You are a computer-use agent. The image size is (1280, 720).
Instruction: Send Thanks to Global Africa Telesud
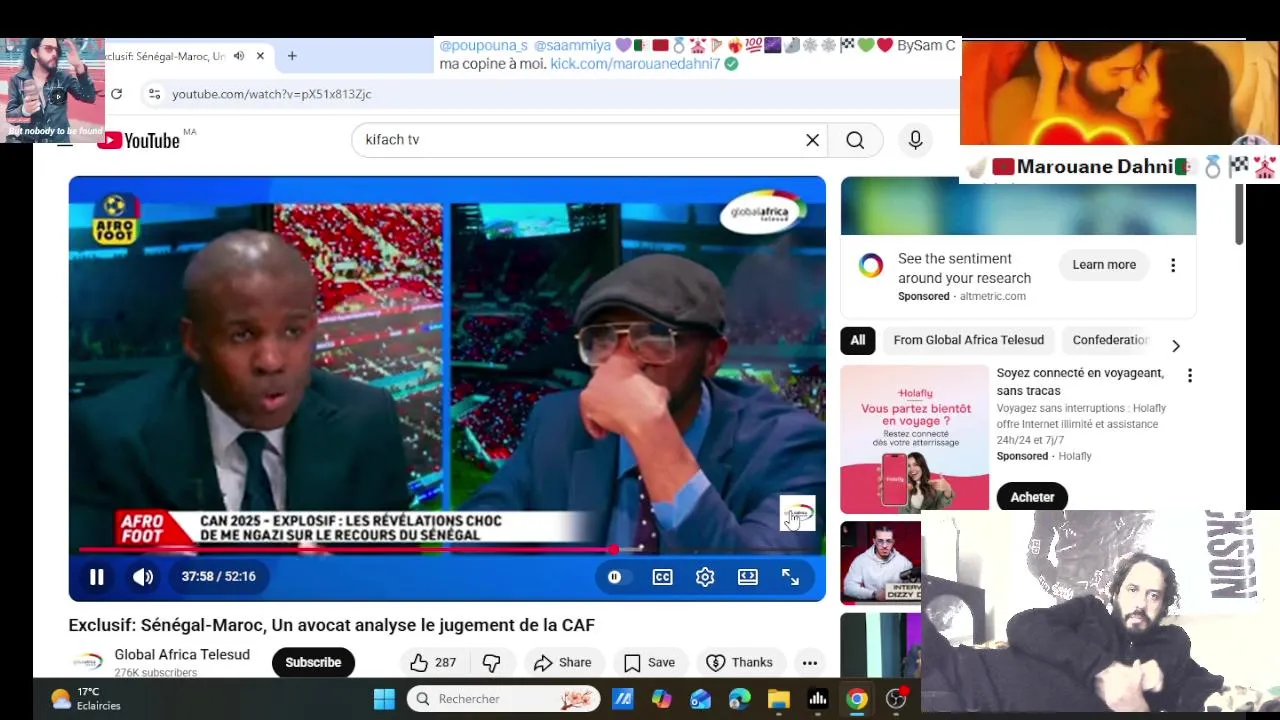739,662
